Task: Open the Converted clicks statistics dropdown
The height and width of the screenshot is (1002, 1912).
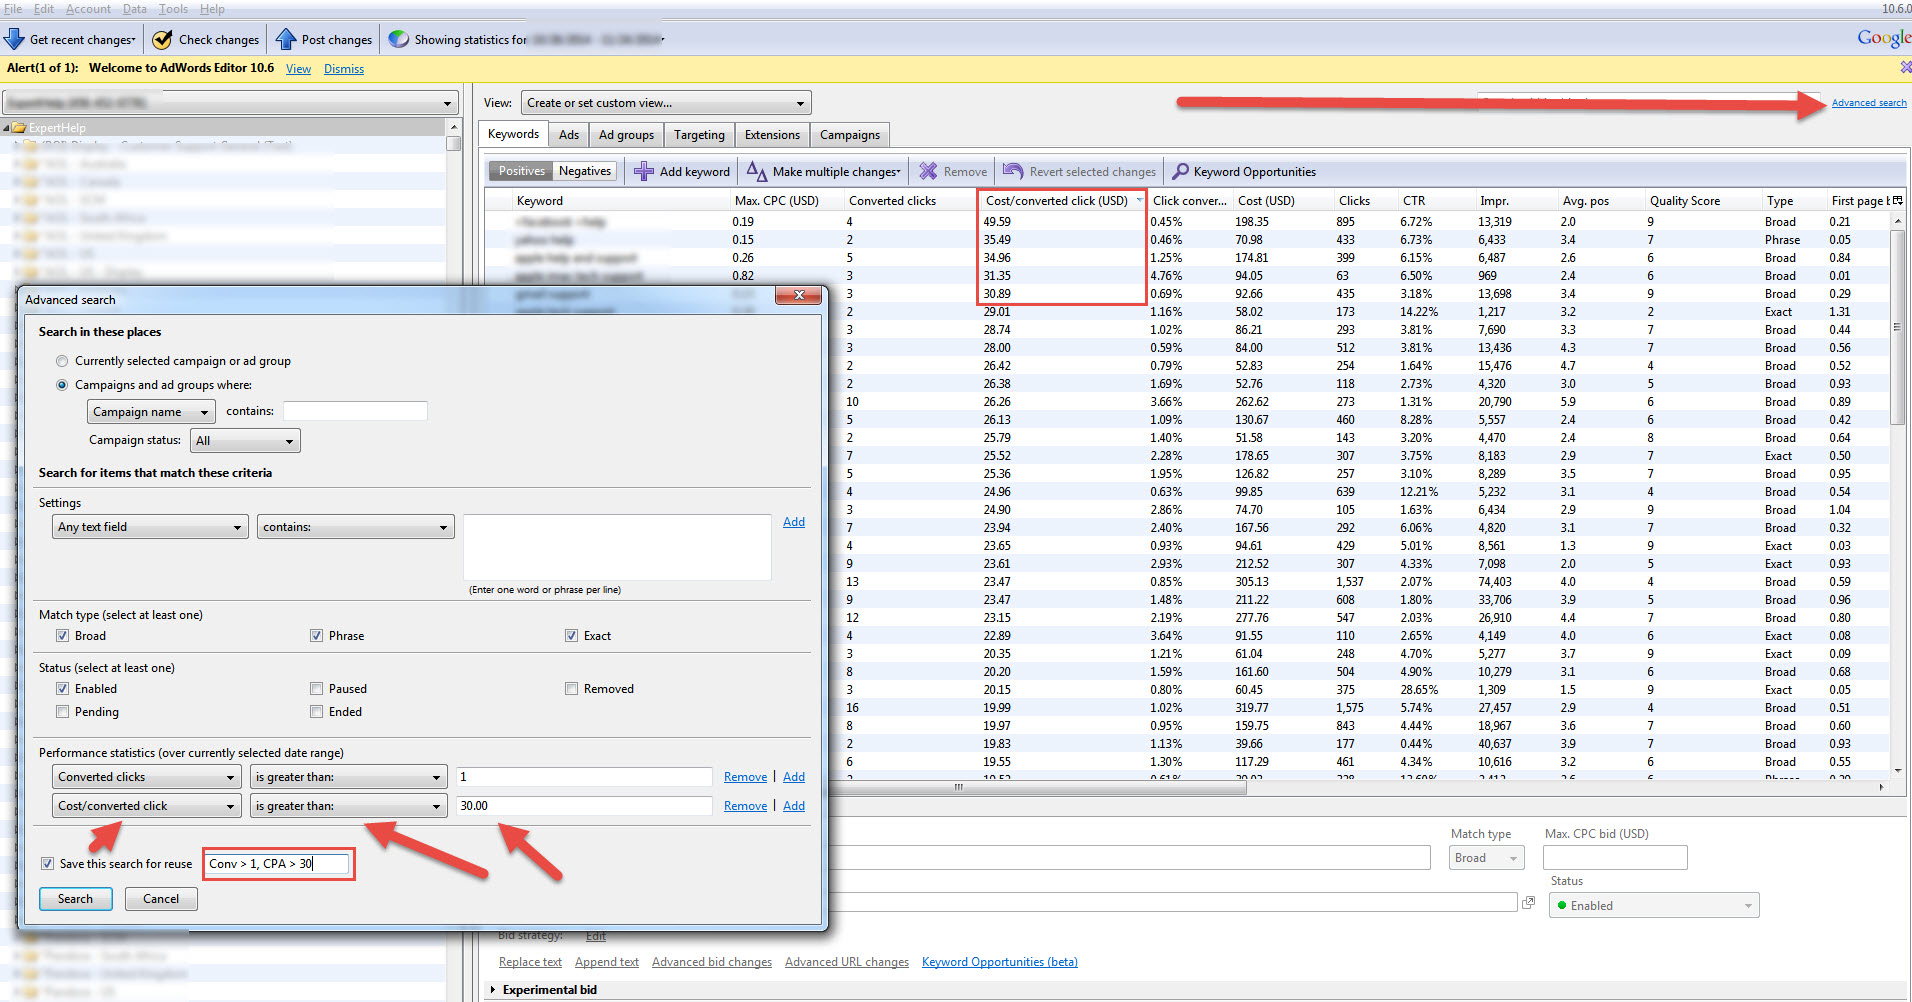Action: coord(146,777)
